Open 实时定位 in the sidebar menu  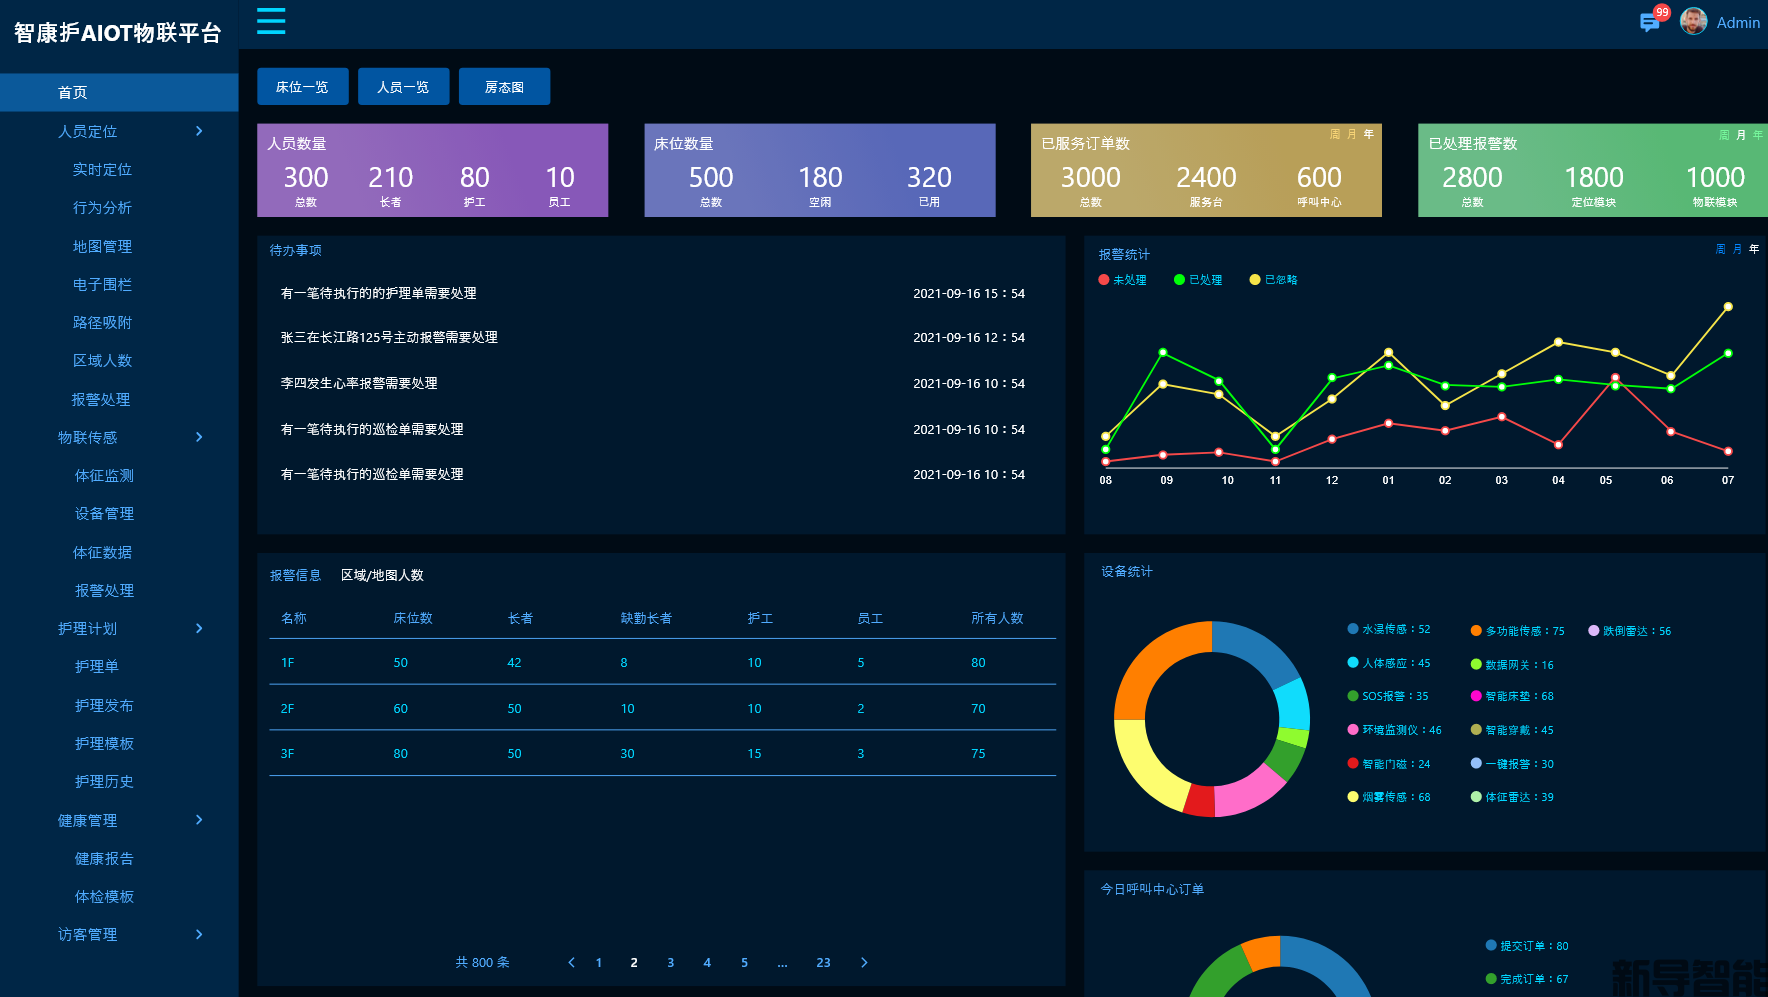pyautogui.click(x=102, y=170)
